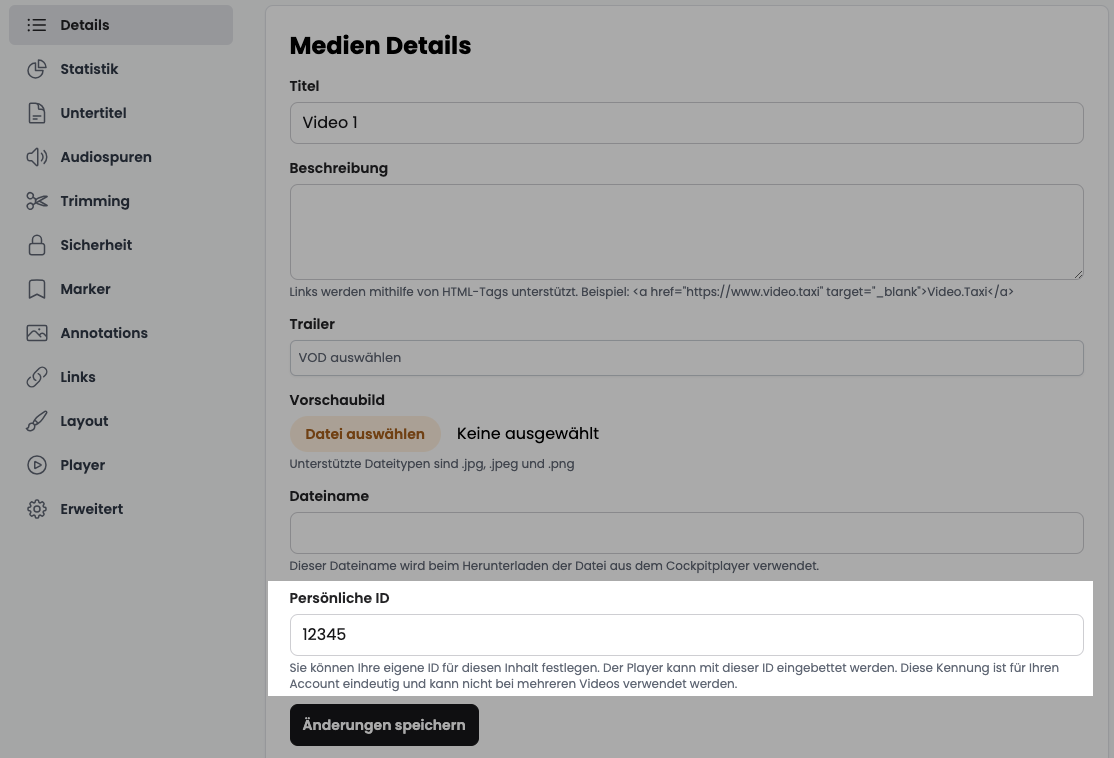
Task: Click the 'Keine ausgewählt' file status text
Action: [x=528, y=433]
